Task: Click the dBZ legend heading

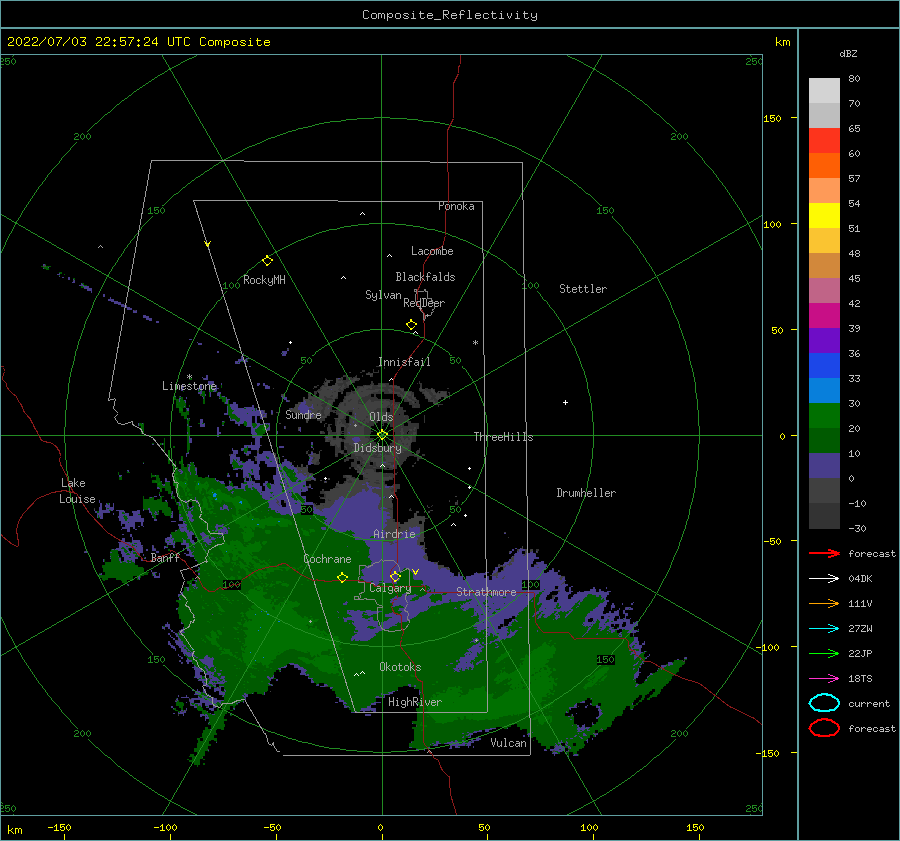Action: pyautogui.click(x=848, y=53)
